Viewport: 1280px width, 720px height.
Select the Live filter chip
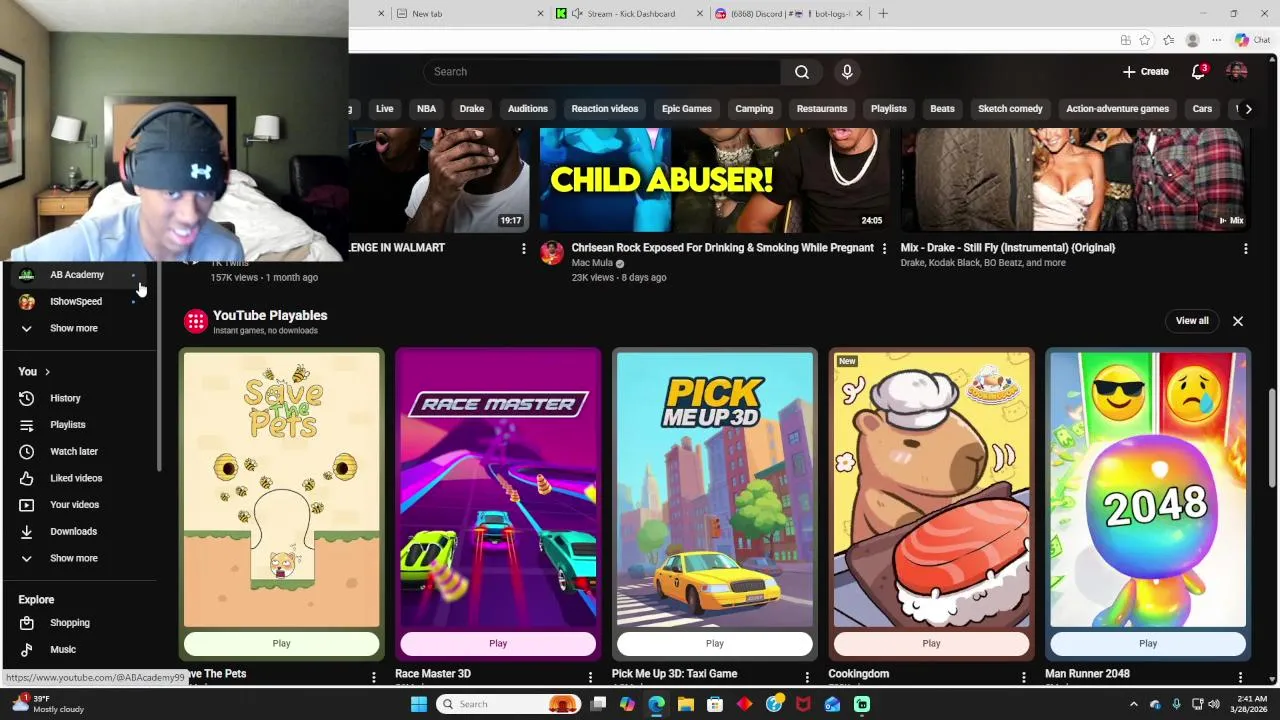click(x=384, y=109)
